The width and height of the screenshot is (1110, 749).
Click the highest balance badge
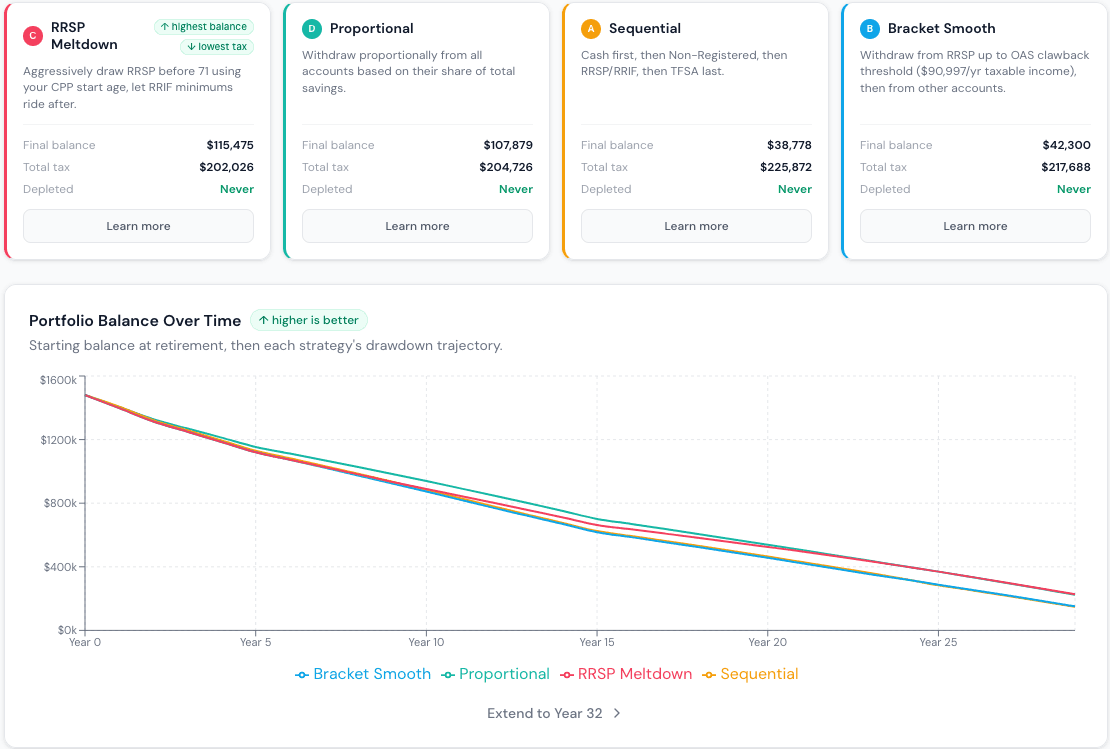[204, 27]
